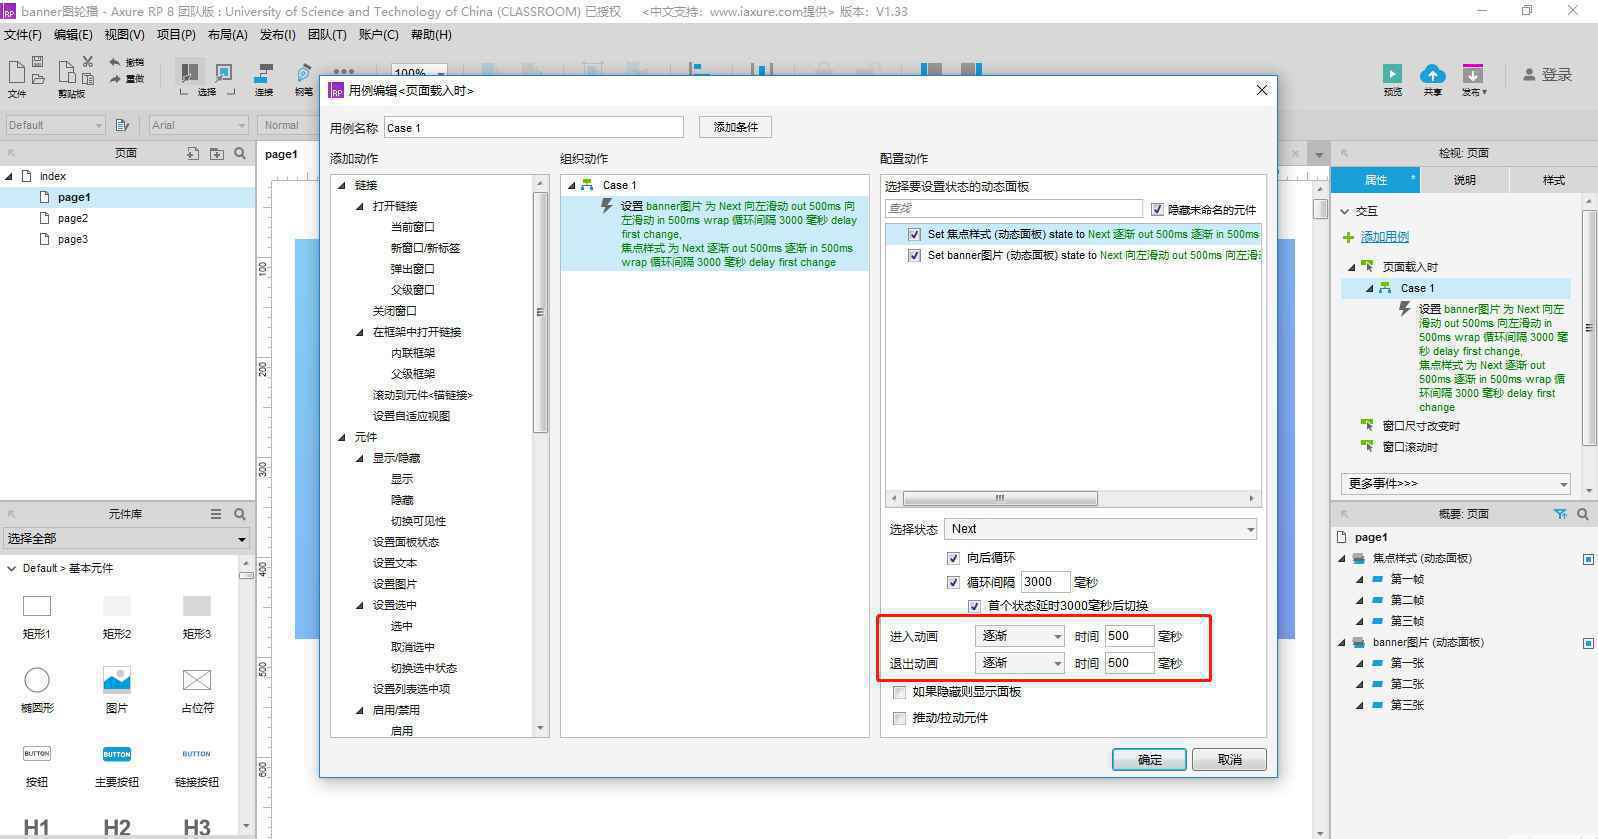Open the 选择全部 library dropdown
This screenshot has height=839, width=1598.
[x=125, y=539]
